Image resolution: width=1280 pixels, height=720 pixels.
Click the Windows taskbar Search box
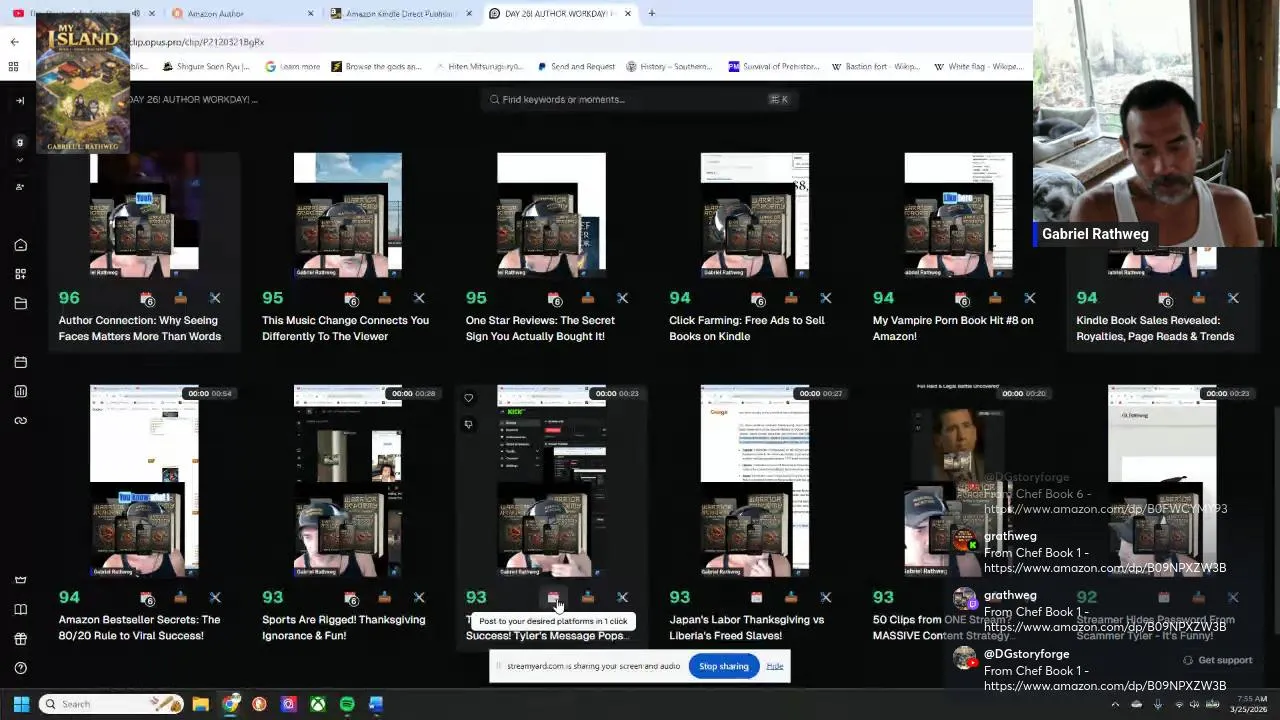point(112,704)
